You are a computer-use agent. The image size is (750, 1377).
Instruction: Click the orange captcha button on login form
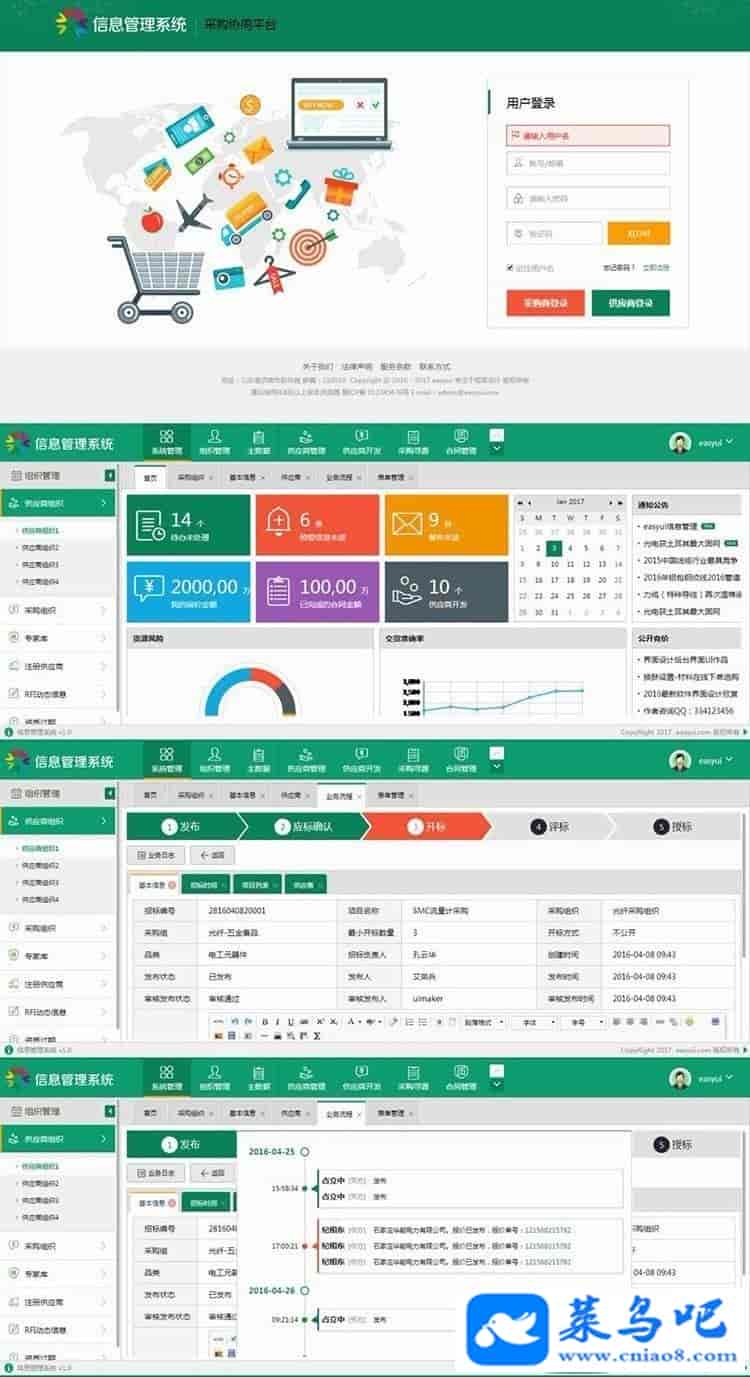pos(639,233)
